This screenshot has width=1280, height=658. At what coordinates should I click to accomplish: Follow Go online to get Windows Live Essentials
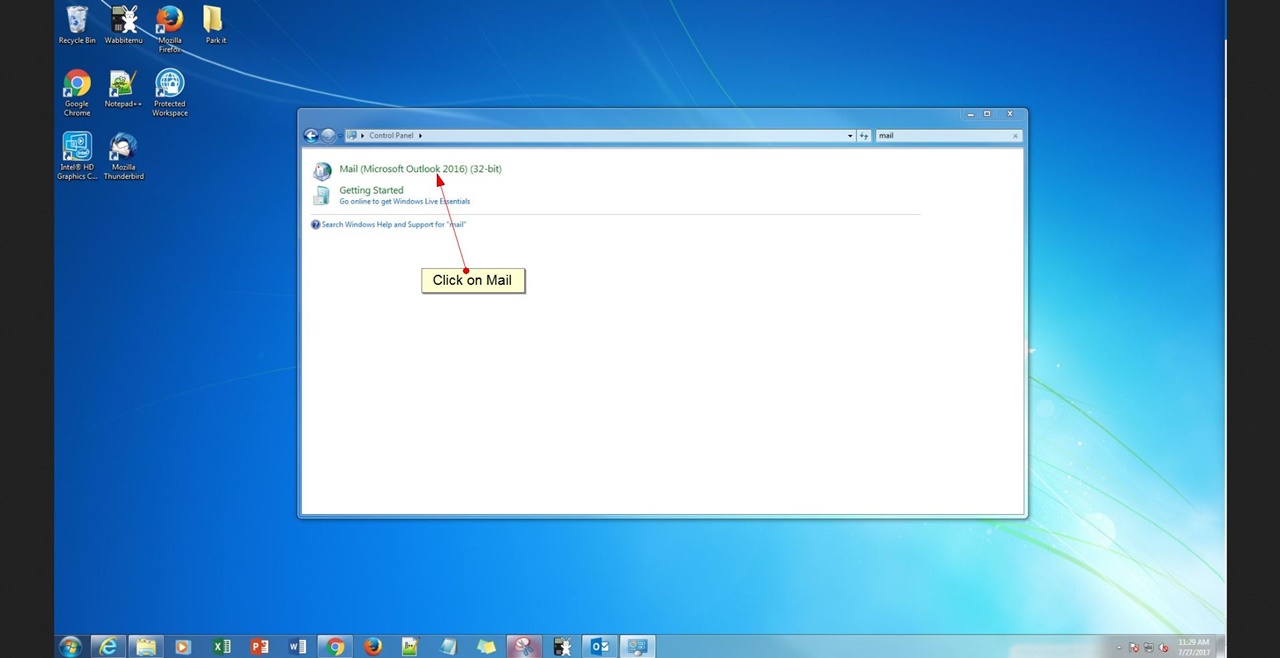click(404, 202)
